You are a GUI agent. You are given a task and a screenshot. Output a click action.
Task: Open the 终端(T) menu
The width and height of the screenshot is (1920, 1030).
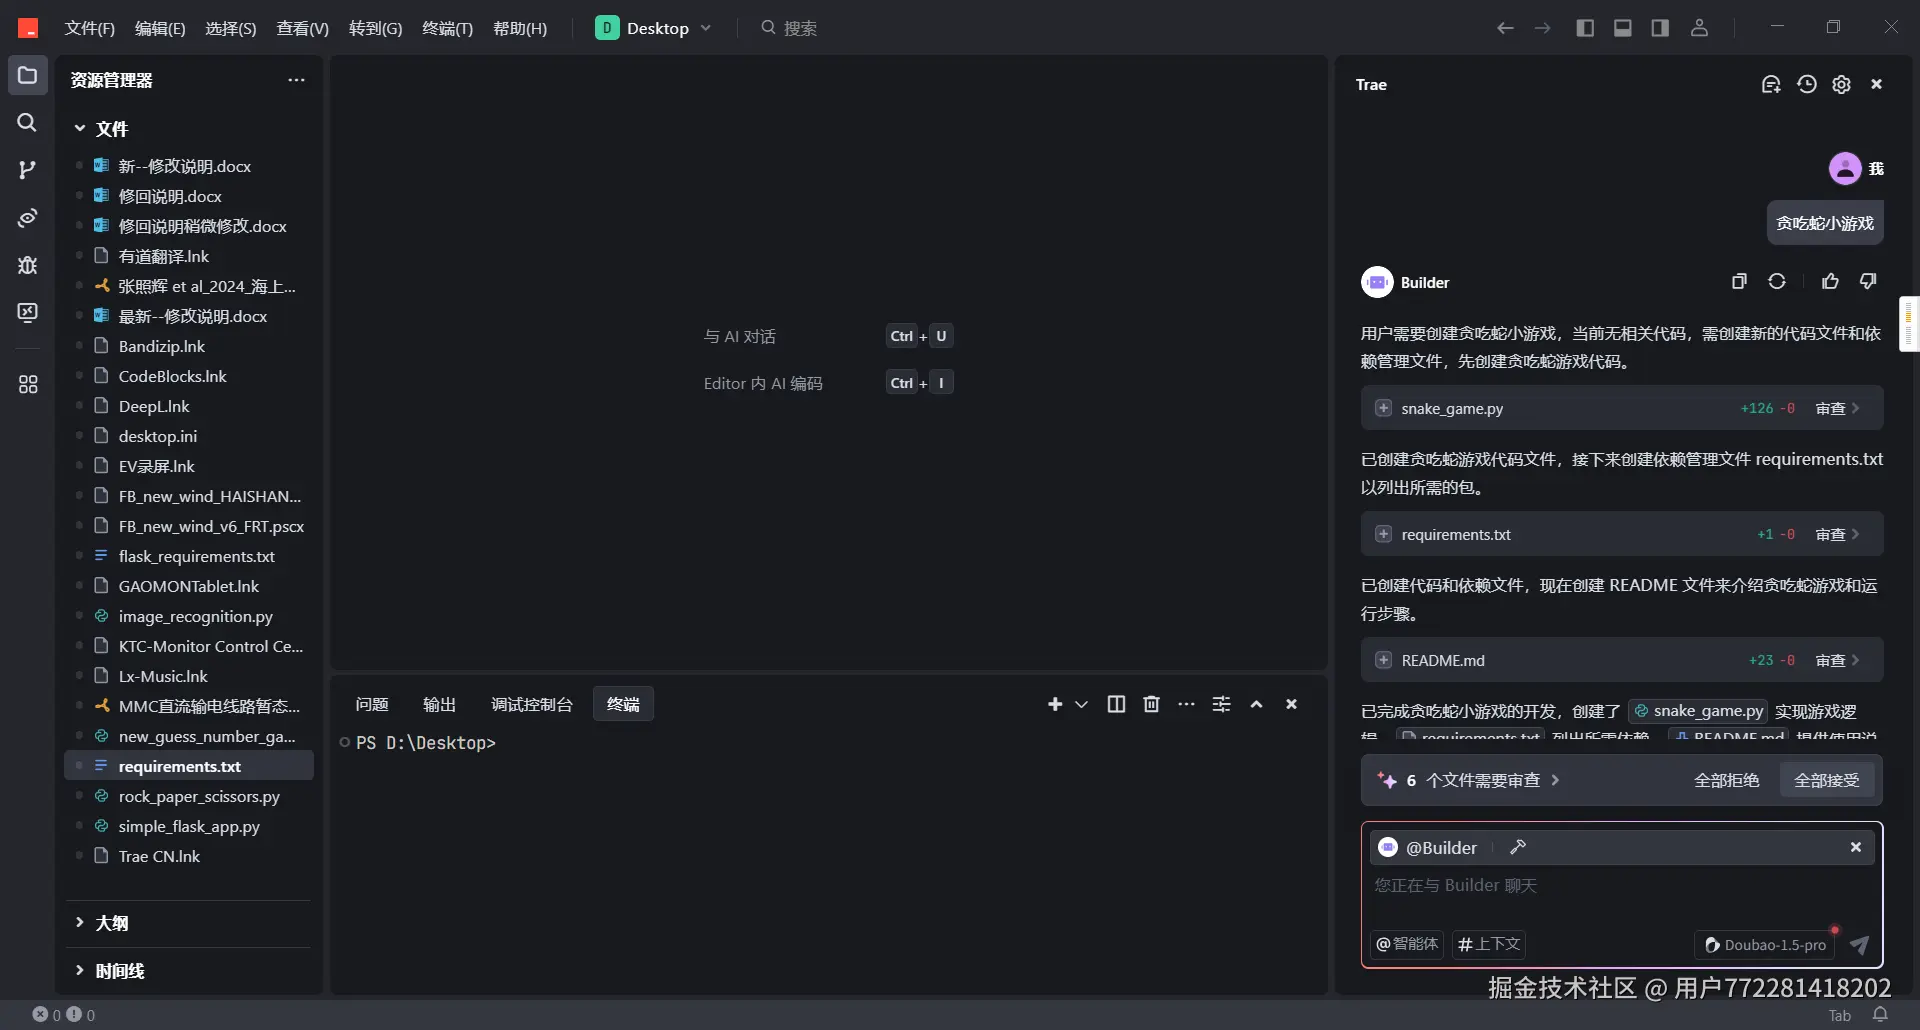(447, 29)
